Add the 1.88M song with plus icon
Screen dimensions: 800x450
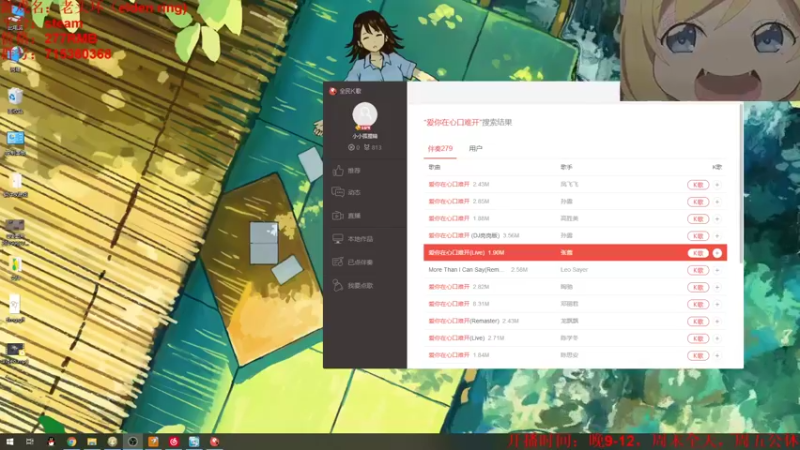(x=717, y=219)
